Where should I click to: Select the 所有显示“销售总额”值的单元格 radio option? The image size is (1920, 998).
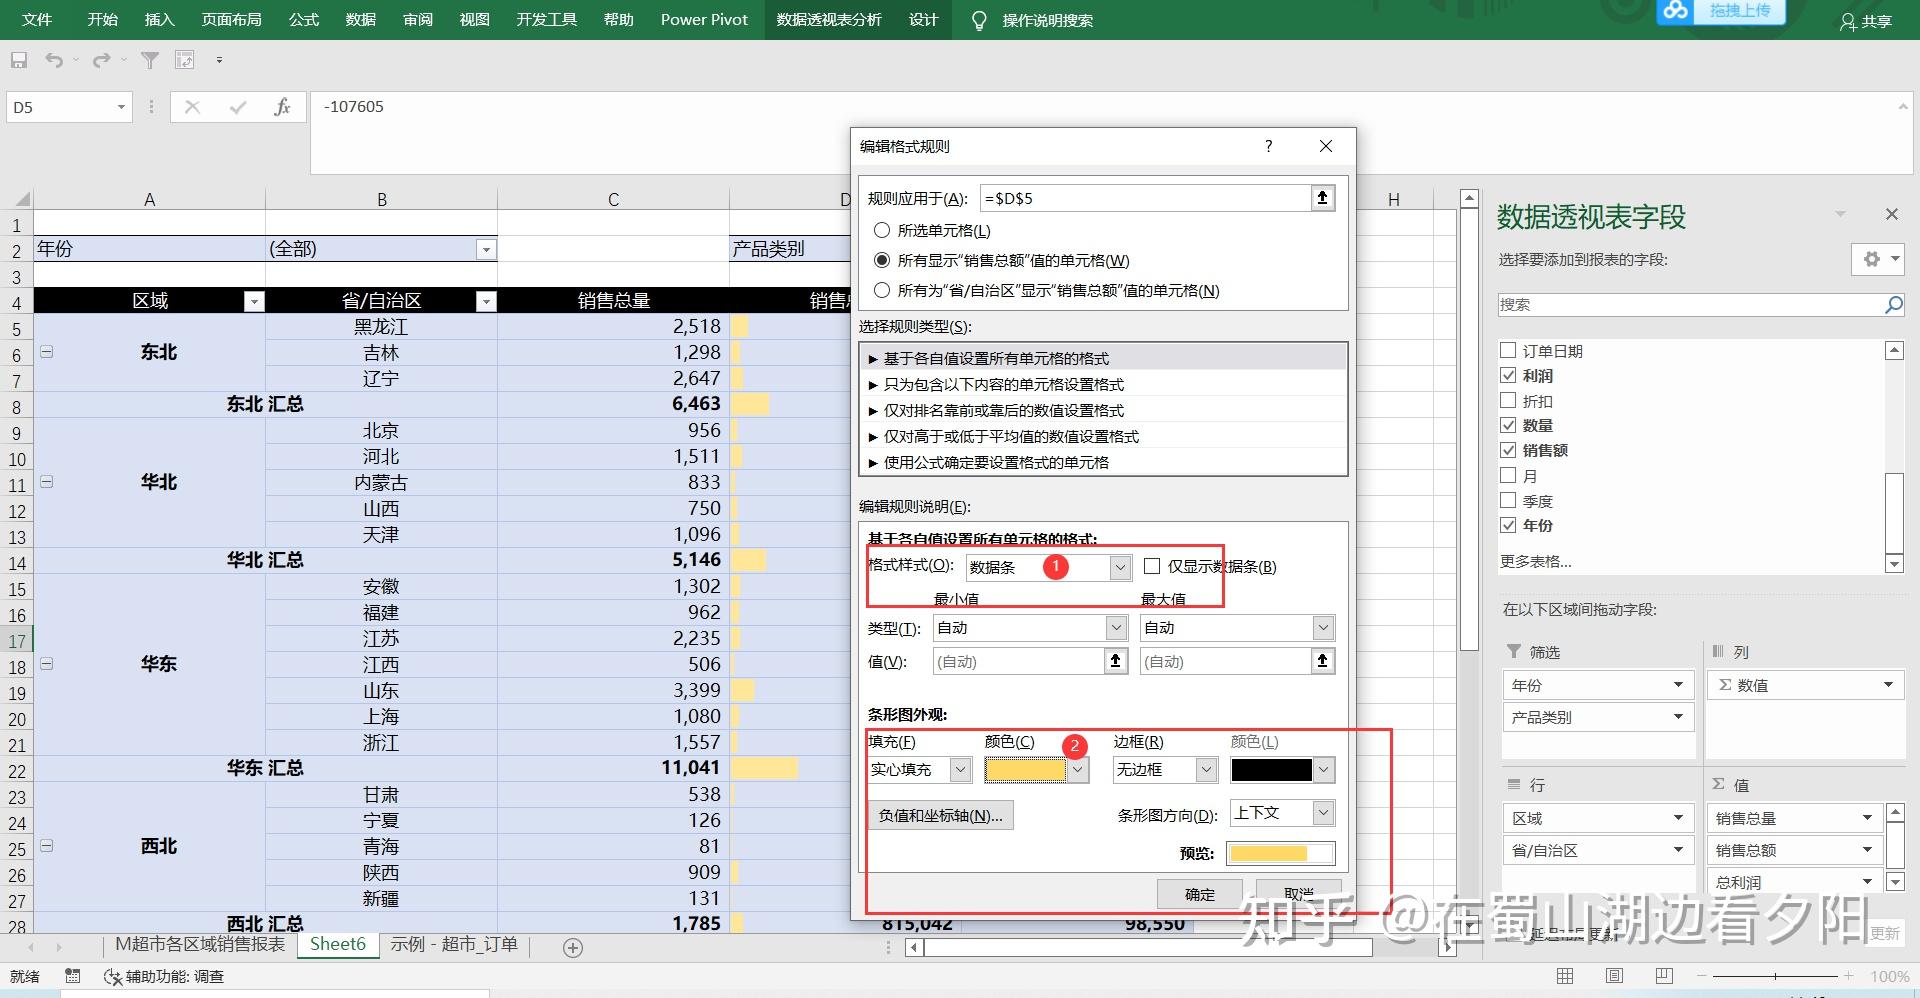pyautogui.click(x=882, y=260)
